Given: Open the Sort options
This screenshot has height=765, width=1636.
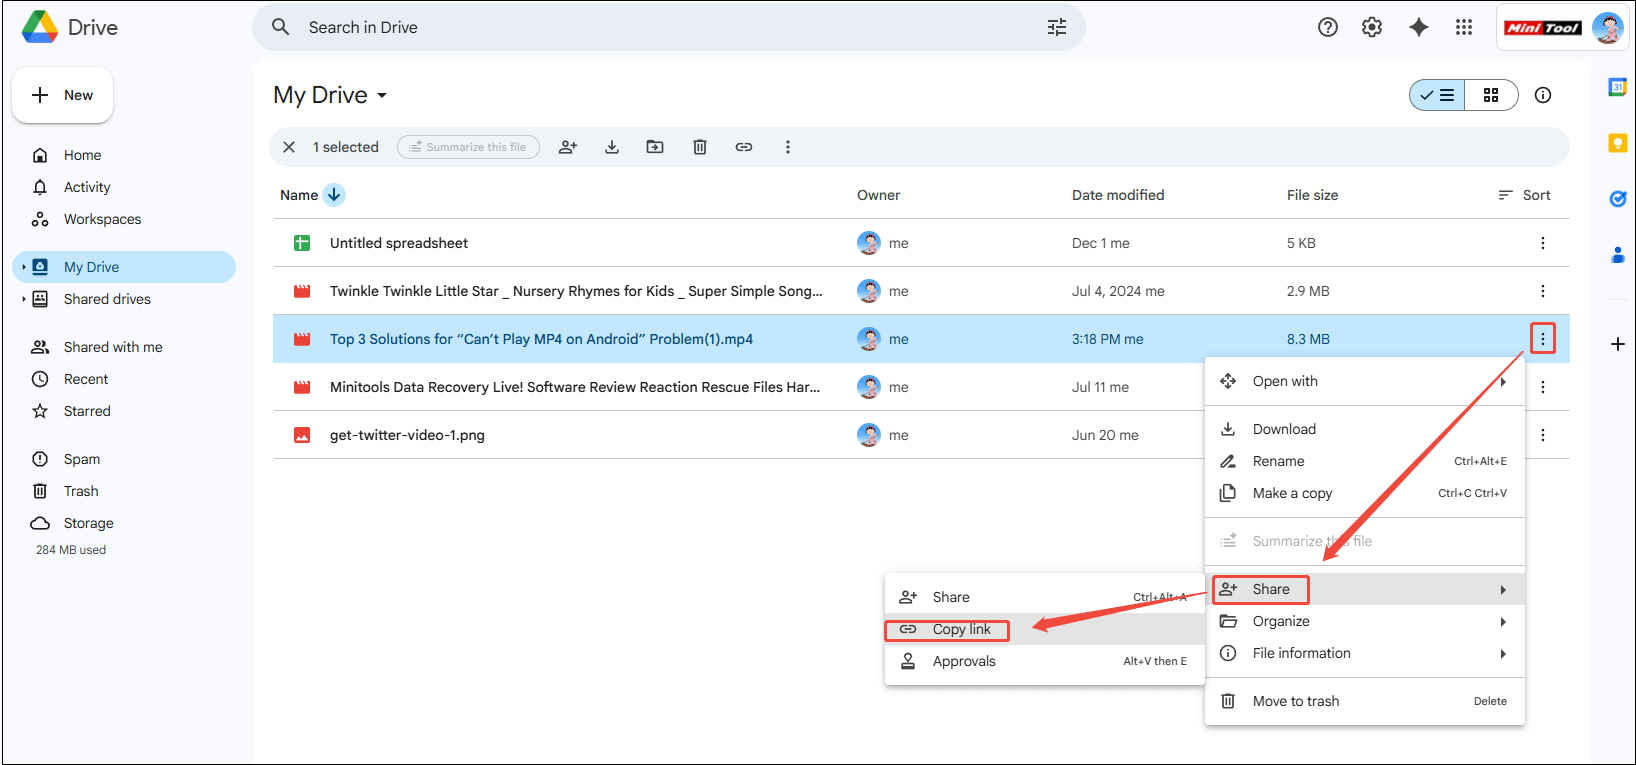Looking at the screenshot, I should pos(1524,195).
